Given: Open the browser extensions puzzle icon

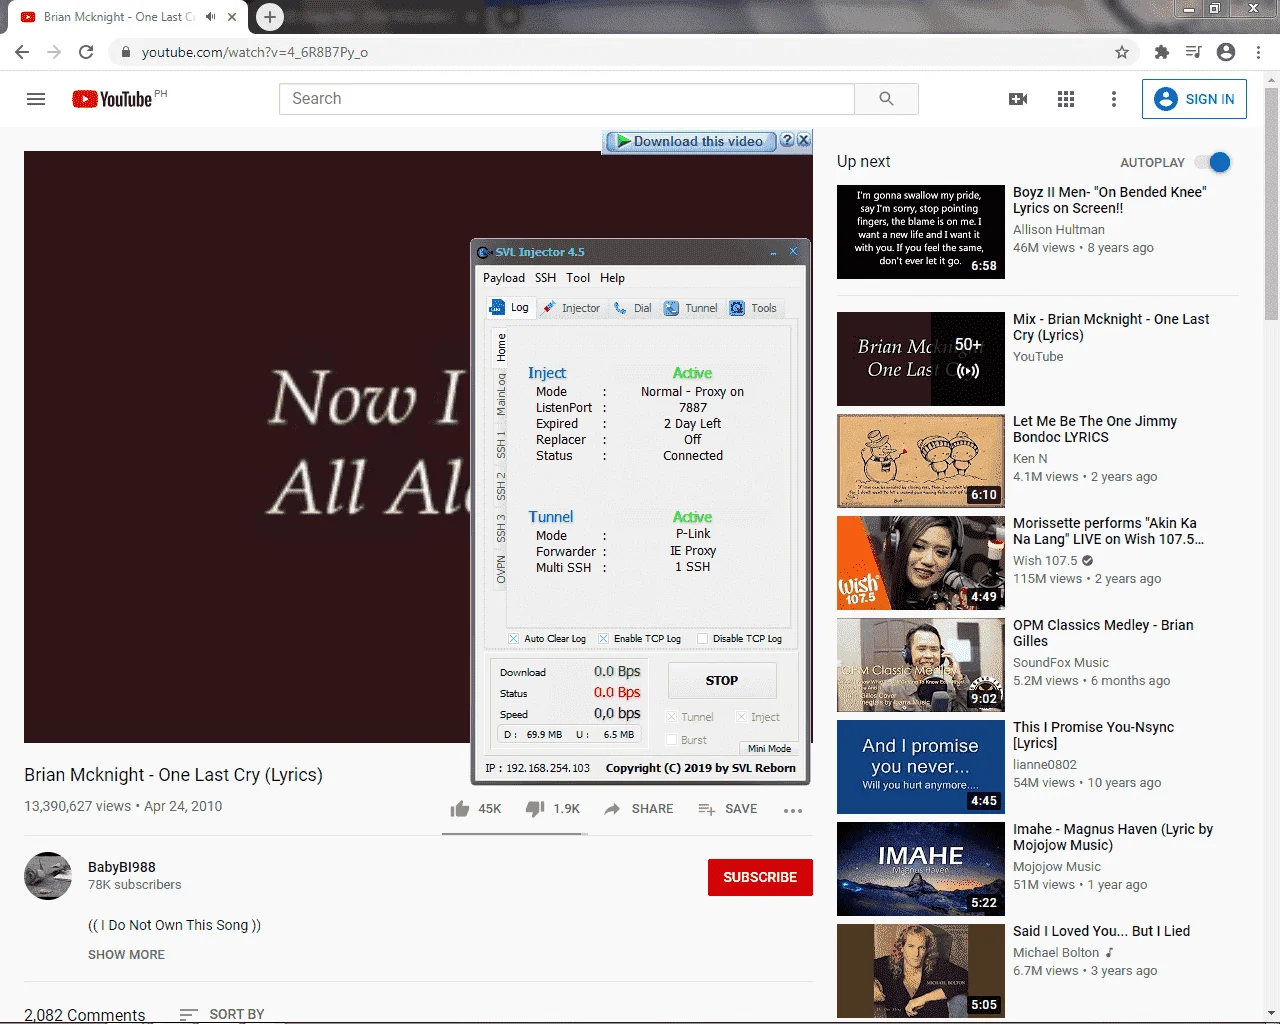Looking at the screenshot, I should pos(1161,52).
